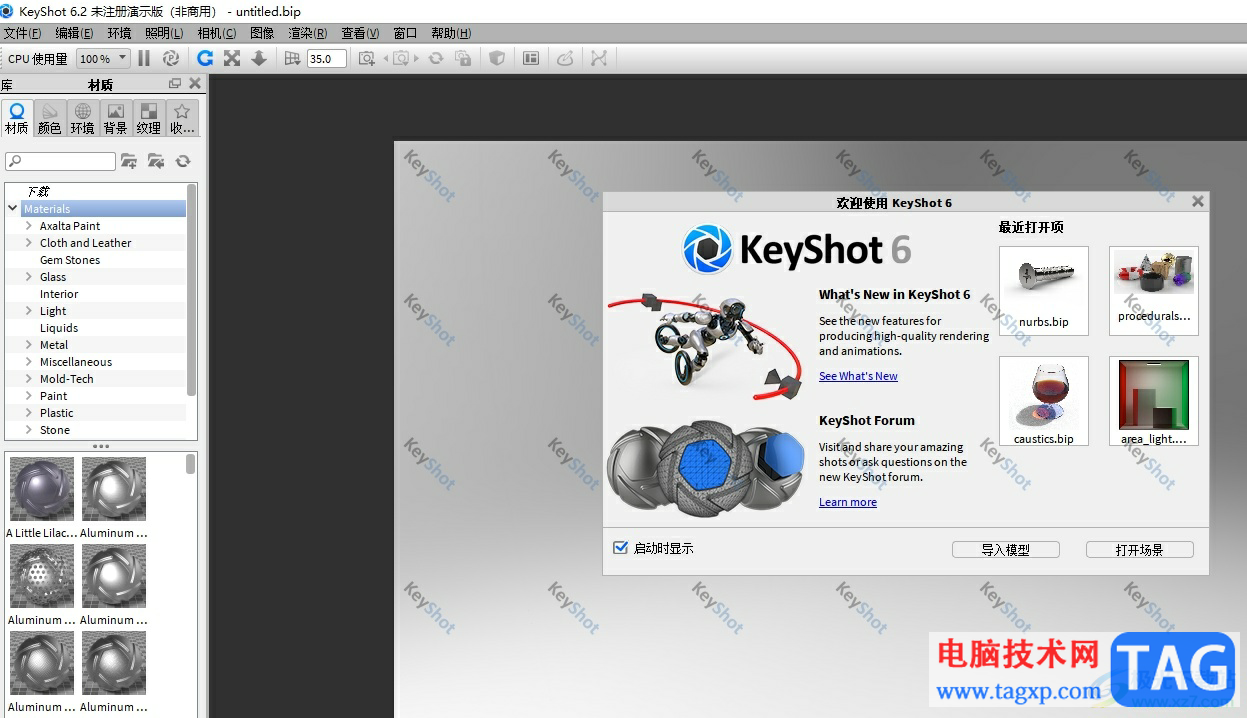Open recent file caustics.bip
Screen dimensions: 1247x718
tap(1044, 401)
